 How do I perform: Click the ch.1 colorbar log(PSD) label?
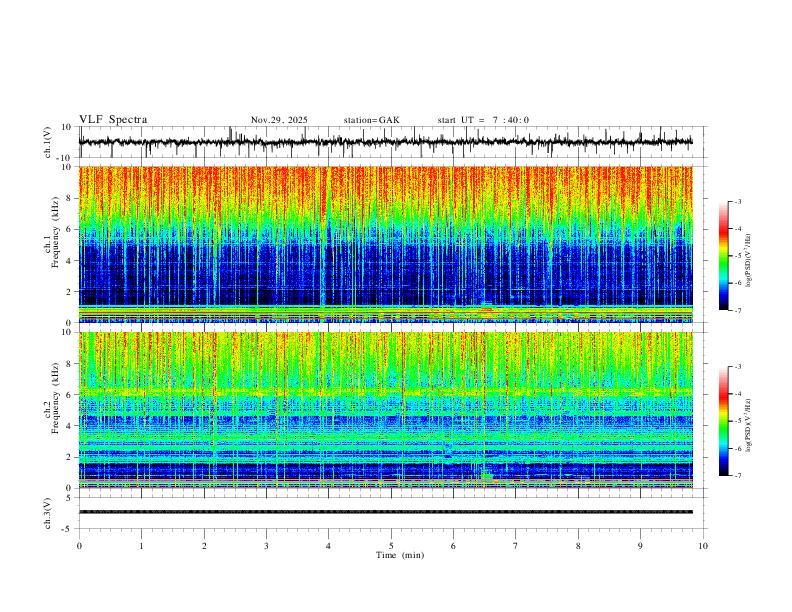point(749,261)
